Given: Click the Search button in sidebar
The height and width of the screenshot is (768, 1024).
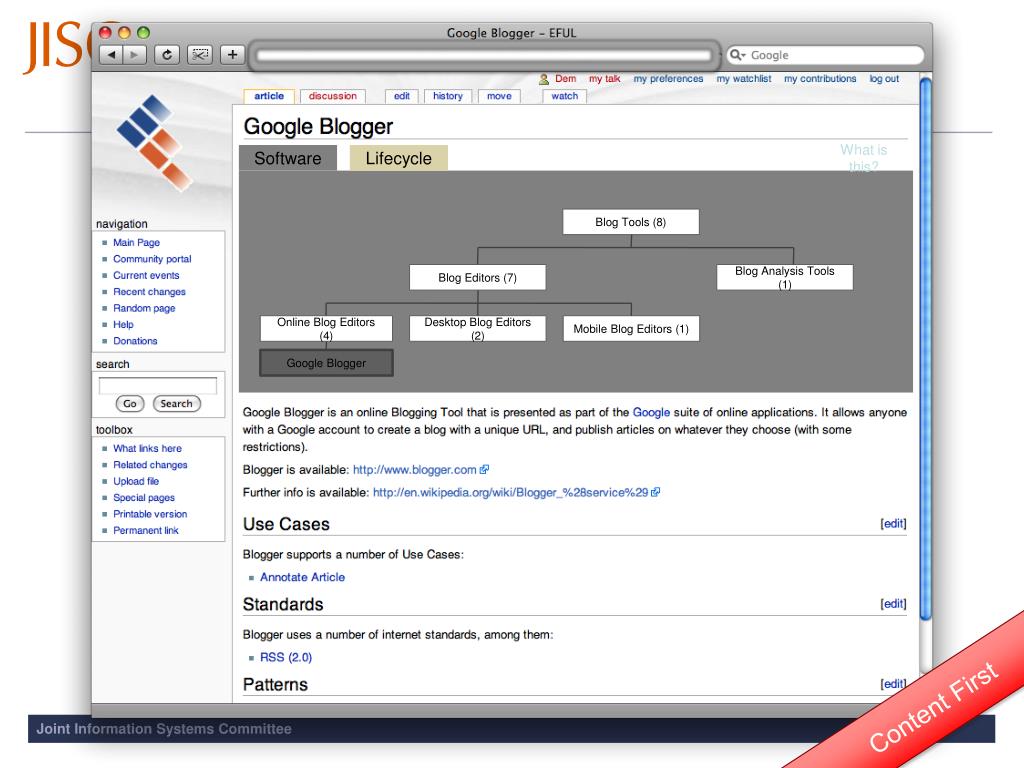Looking at the screenshot, I should 176,404.
